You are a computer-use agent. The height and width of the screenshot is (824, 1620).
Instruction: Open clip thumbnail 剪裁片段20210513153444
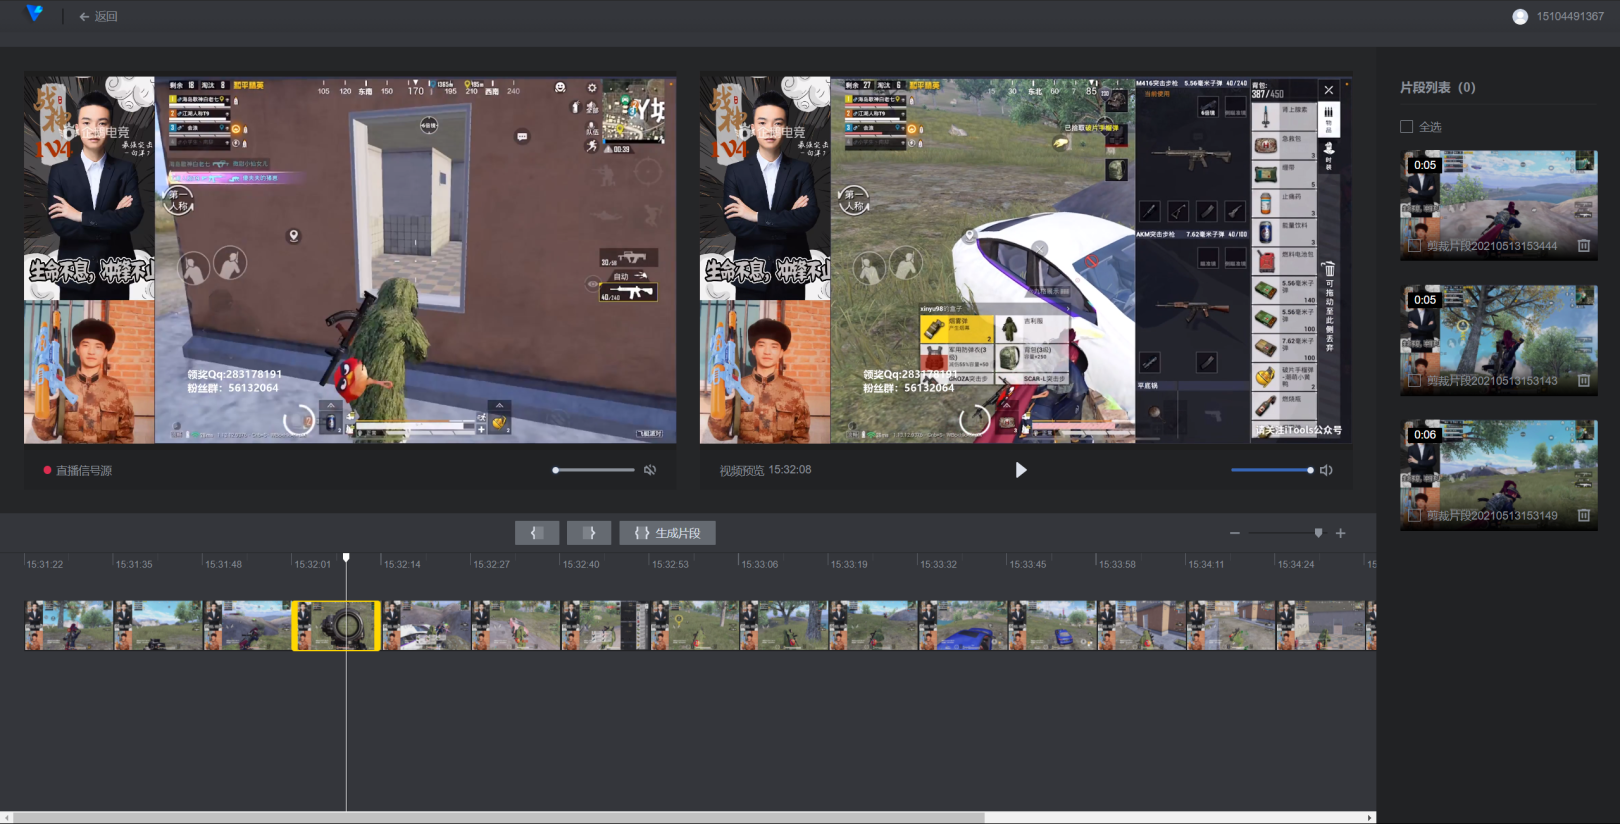click(1499, 205)
